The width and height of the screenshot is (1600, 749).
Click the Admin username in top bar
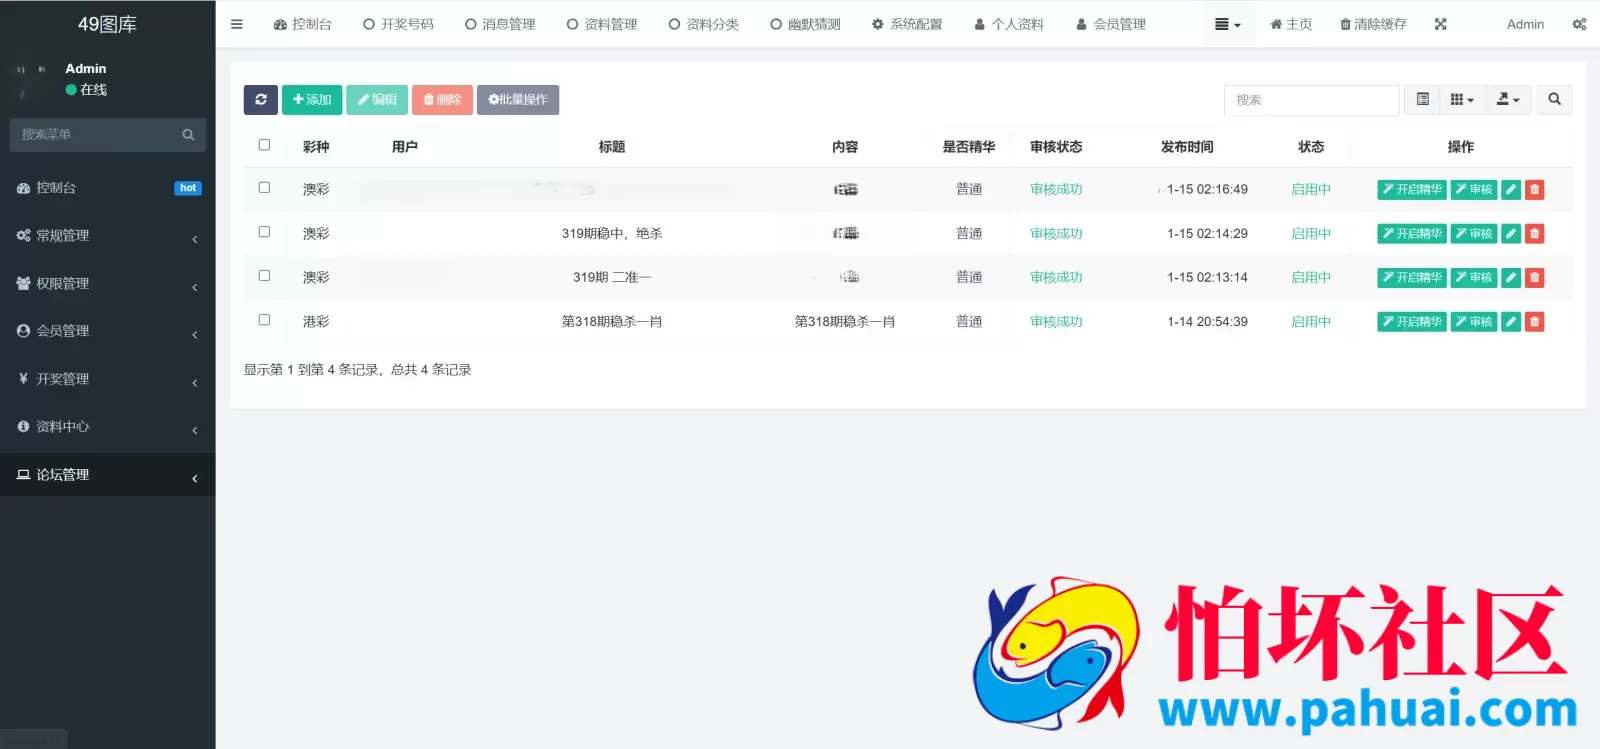pyautogui.click(x=1525, y=24)
